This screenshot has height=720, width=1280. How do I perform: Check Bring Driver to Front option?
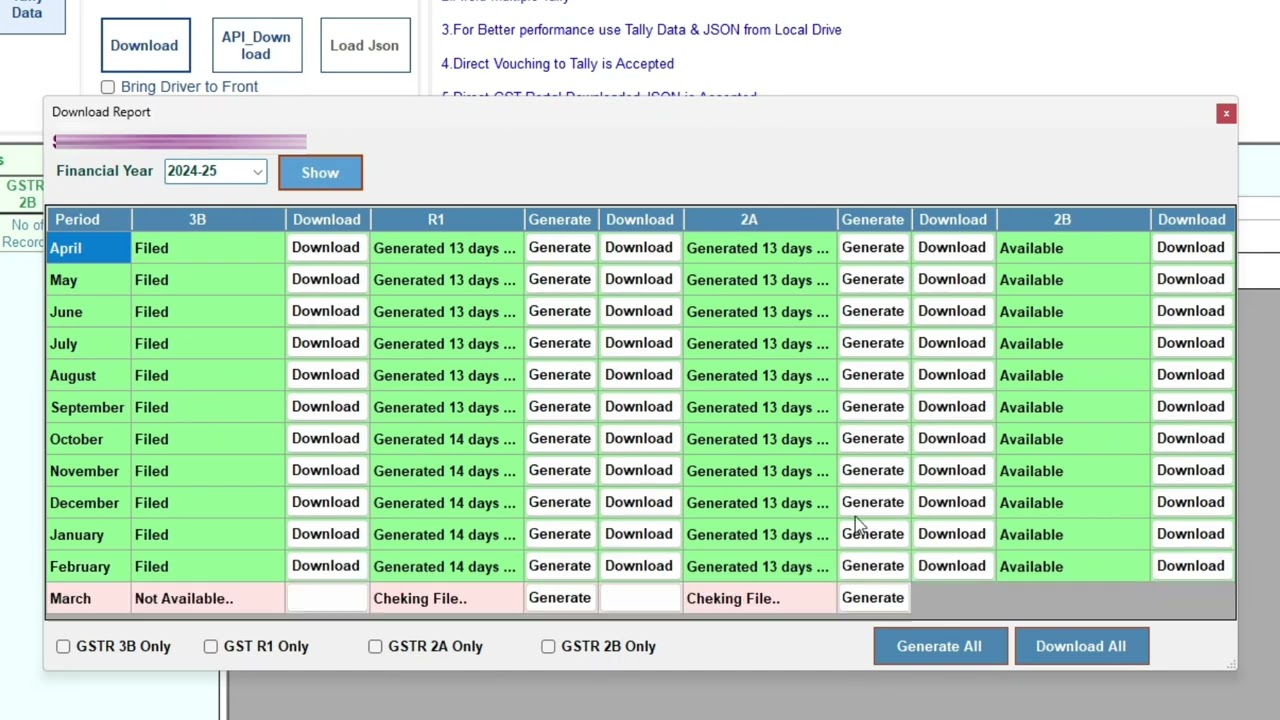(108, 87)
